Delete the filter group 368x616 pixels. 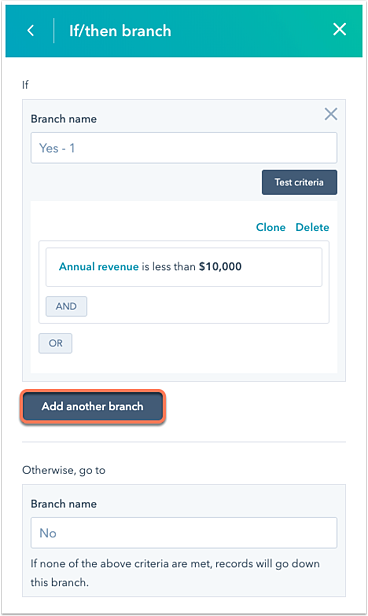[x=312, y=227]
